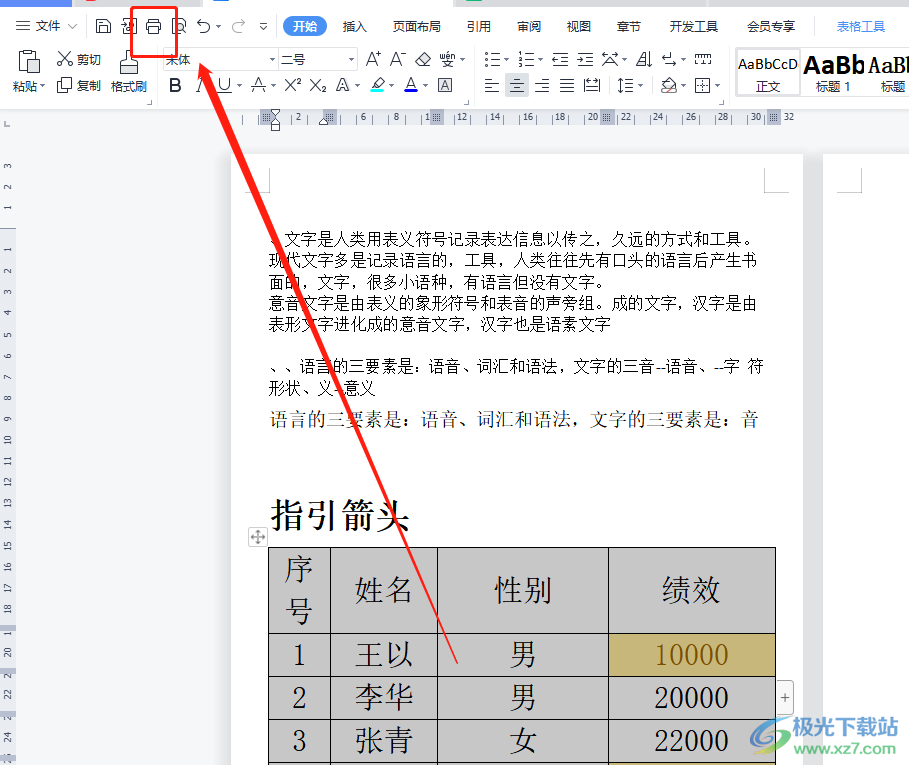
Task: Click the tab stops ruler icon
Action: pos(703,59)
